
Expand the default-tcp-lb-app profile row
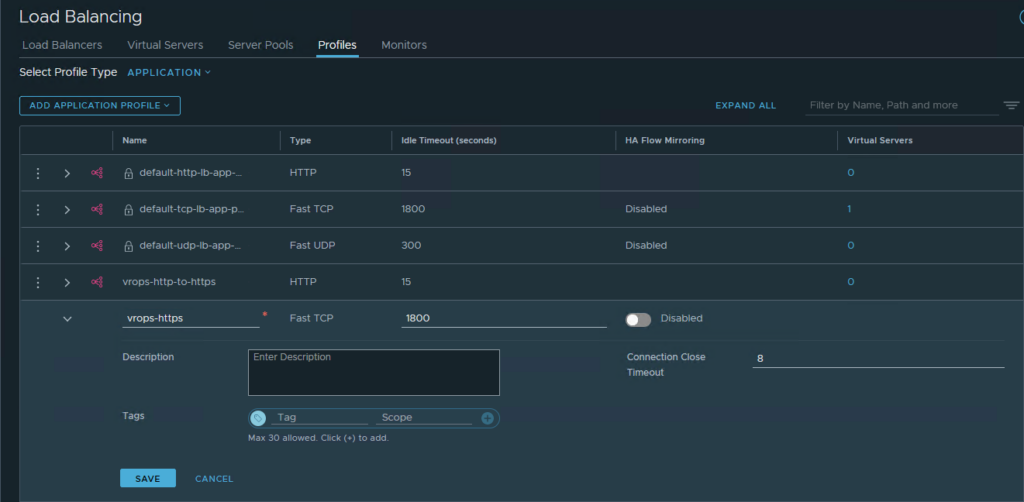click(x=67, y=210)
